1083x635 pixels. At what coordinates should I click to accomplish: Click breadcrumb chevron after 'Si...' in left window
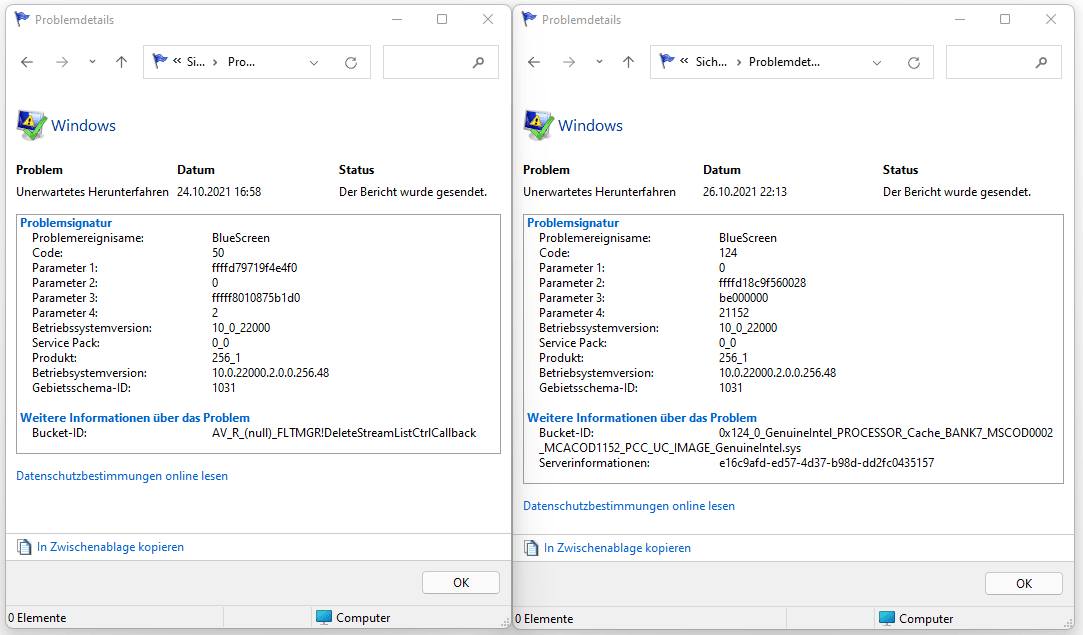(215, 62)
